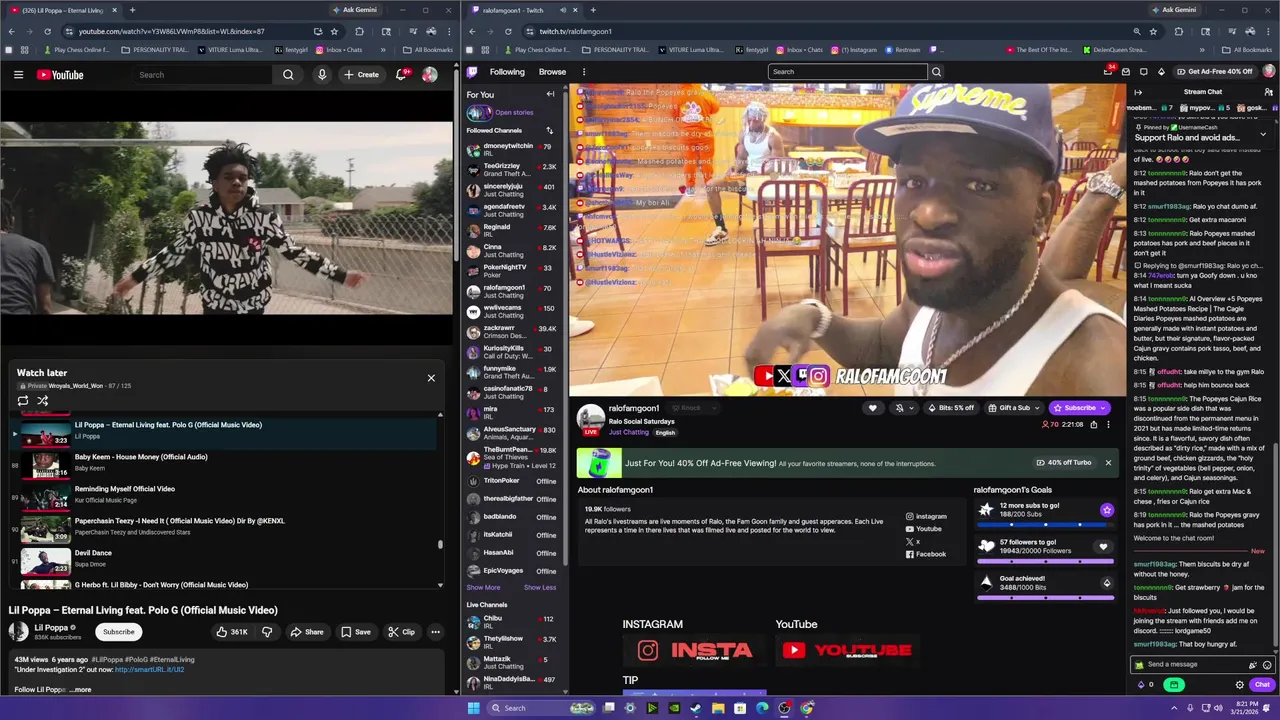Viewport: 1280px width, 720px height.
Task: Open Twitch inbox notifications icon
Action: click(x=1126, y=72)
